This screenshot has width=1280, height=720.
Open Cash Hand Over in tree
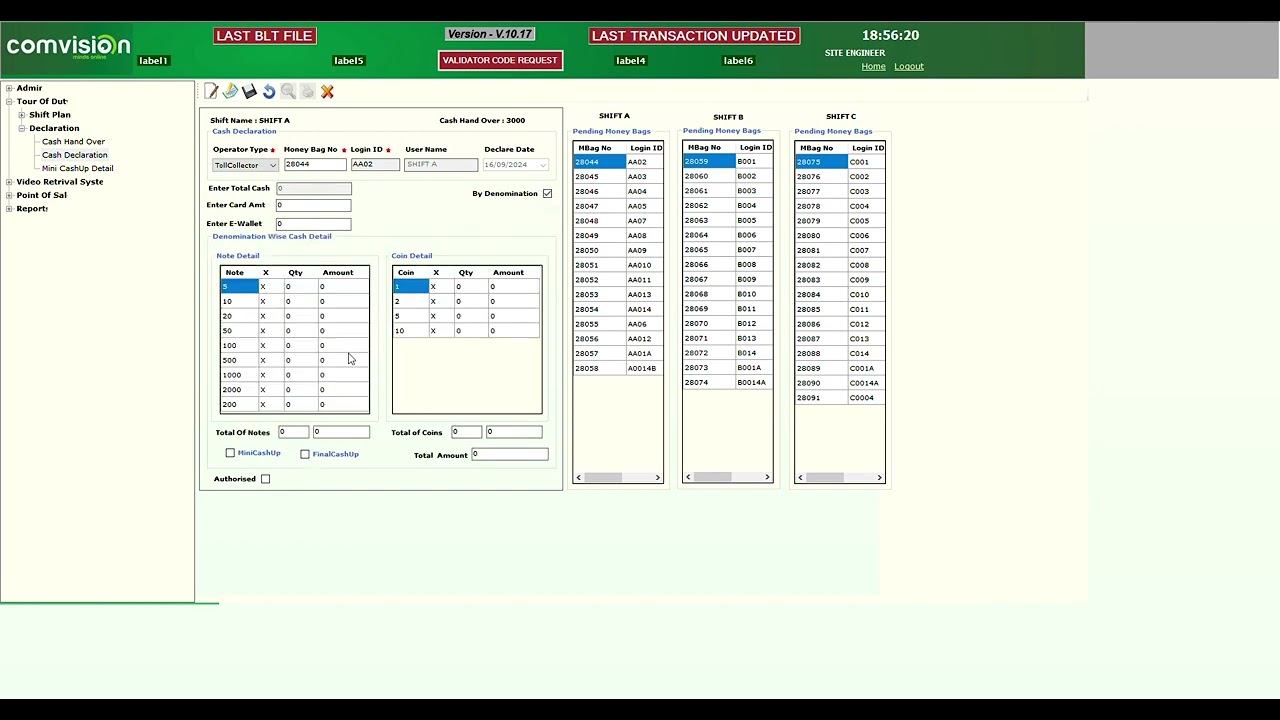tap(73, 141)
